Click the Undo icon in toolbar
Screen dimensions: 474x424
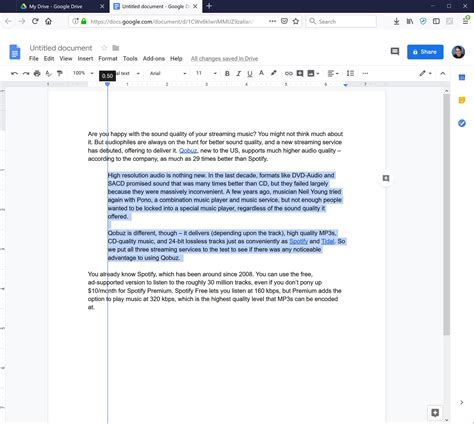(x=14, y=74)
